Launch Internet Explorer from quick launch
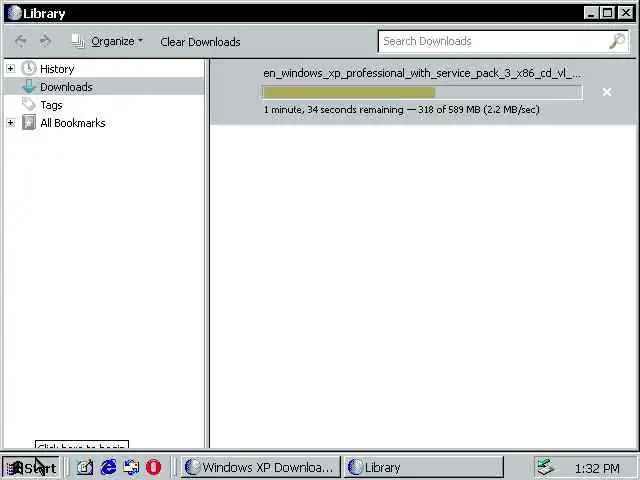Screen dimensions: 640x480 point(108,467)
